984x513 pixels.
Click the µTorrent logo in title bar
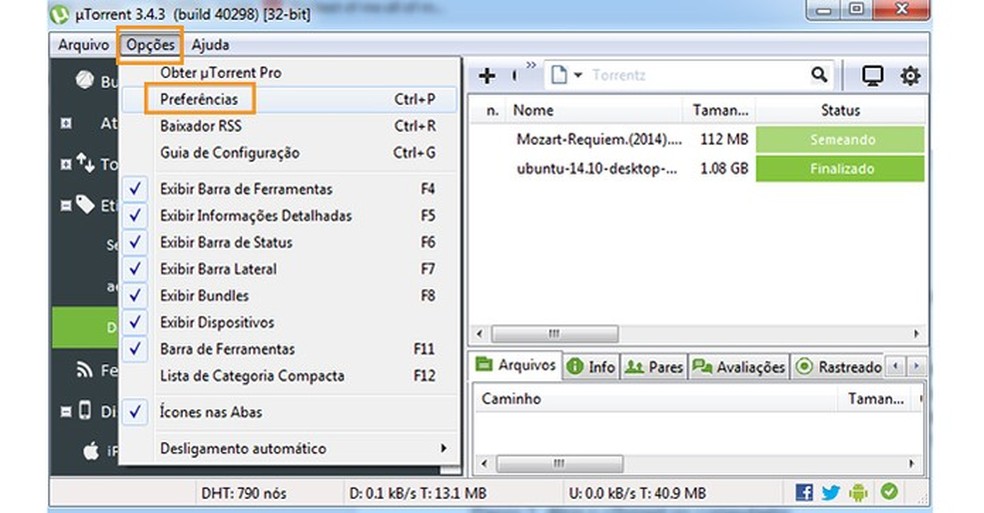click(60, 14)
